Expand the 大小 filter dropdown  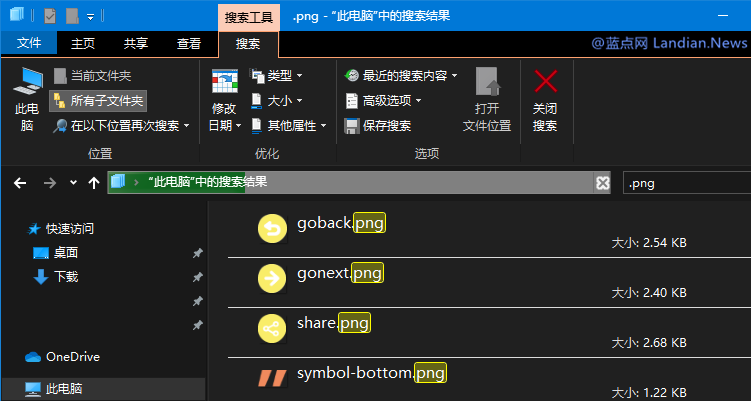coord(277,100)
